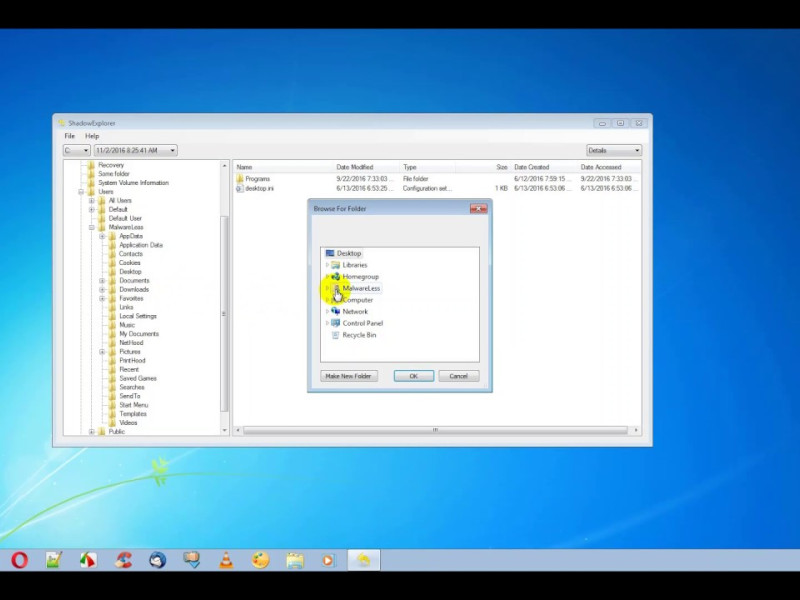Open Thunderbird mail from the taskbar
Image resolution: width=800 pixels, height=600 pixels.
[157, 560]
